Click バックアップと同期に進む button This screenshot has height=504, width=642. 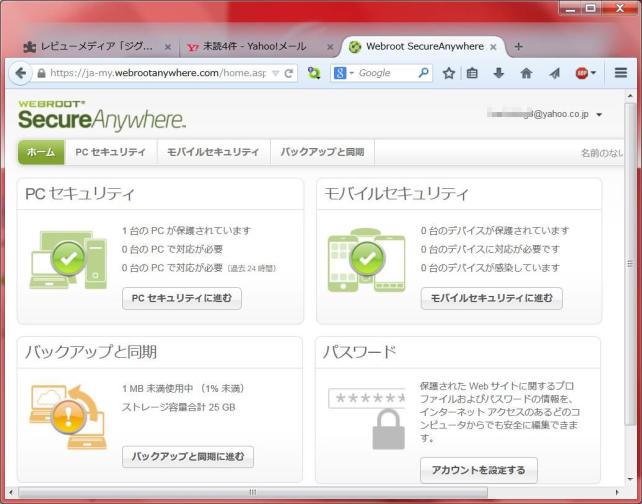click(188, 457)
